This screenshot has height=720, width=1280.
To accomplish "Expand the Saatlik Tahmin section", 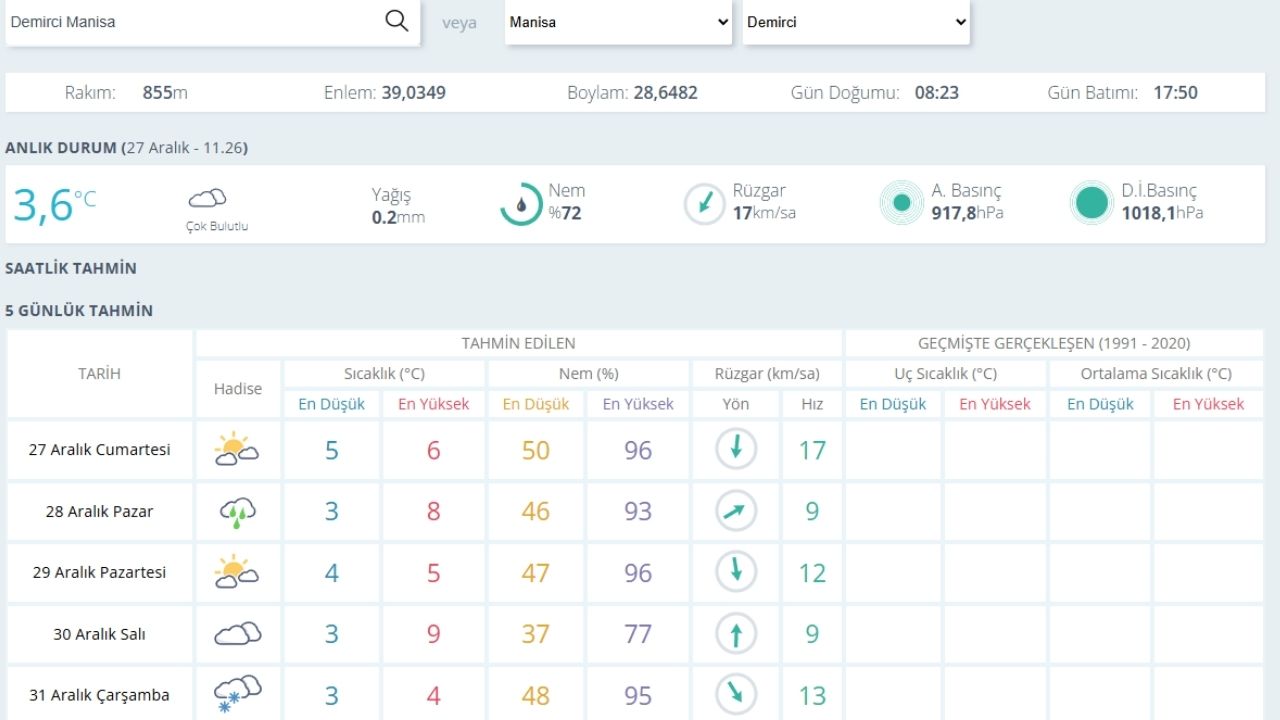I will (71, 268).
